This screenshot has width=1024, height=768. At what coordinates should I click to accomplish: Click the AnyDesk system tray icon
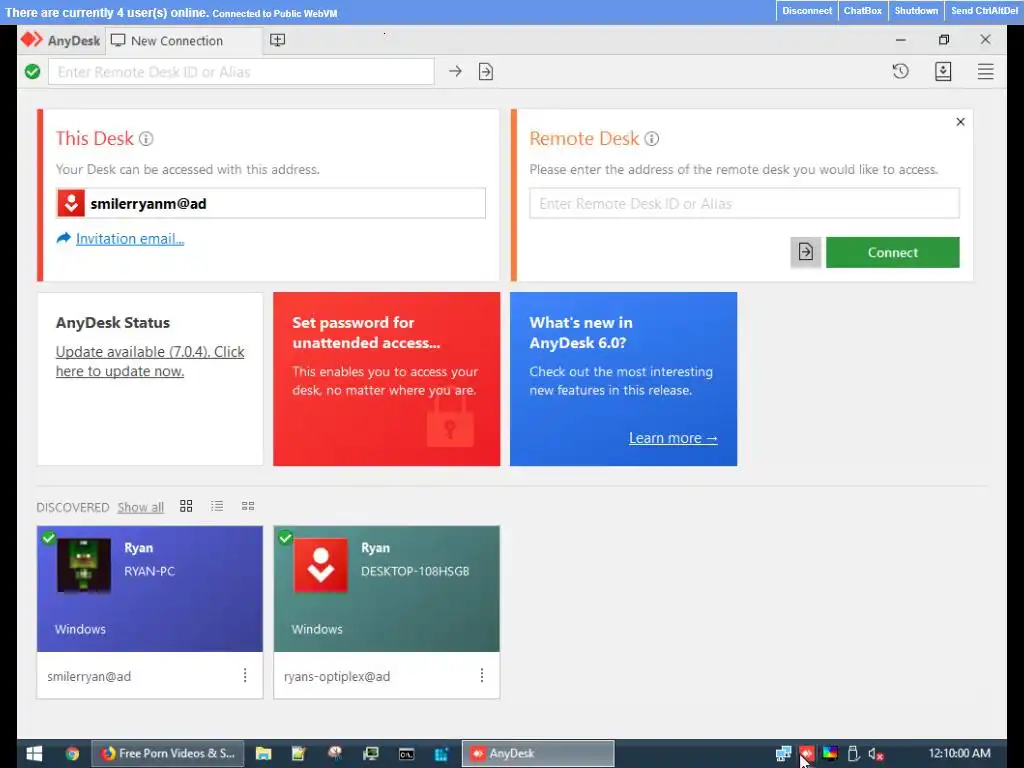coord(807,754)
